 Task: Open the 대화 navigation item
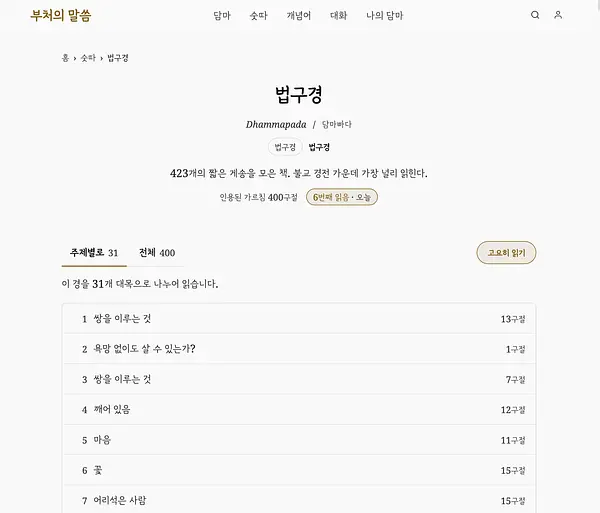tap(339, 16)
